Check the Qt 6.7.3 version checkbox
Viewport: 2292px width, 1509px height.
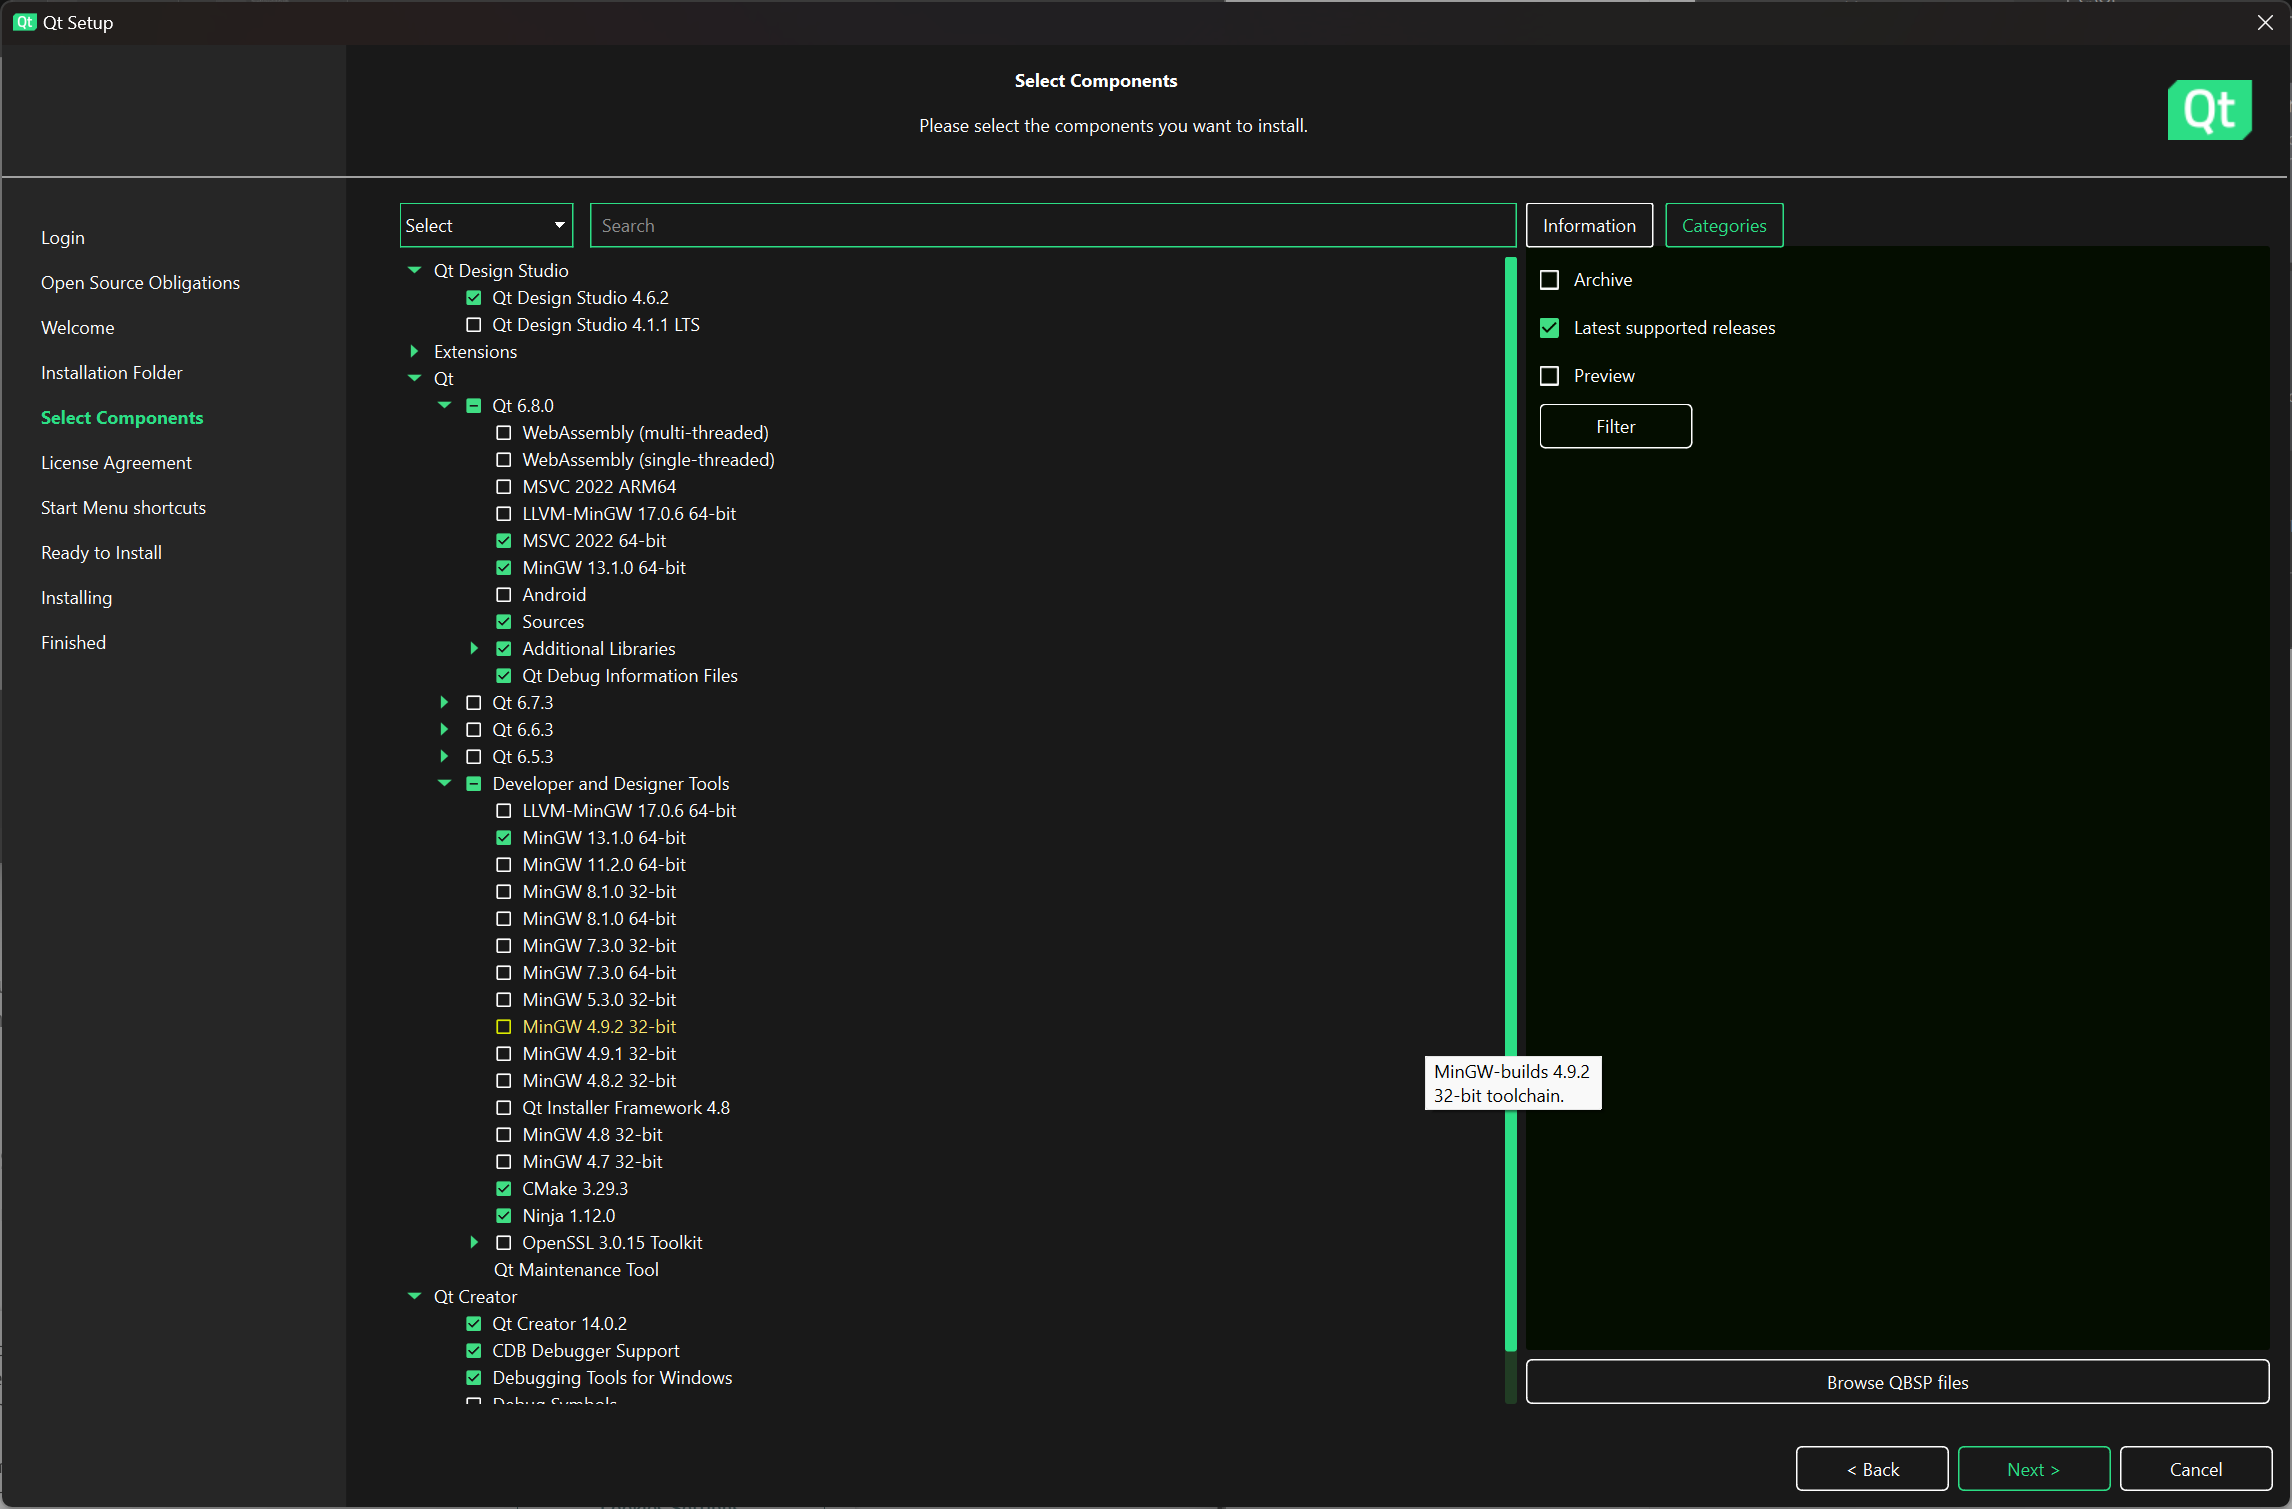click(x=474, y=703)
